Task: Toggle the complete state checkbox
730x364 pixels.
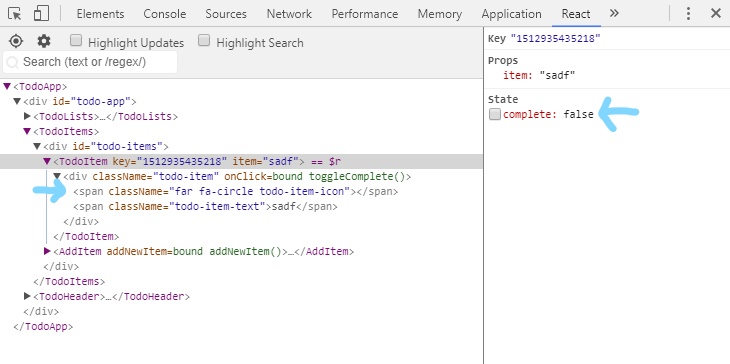Action: click(494, 115)
